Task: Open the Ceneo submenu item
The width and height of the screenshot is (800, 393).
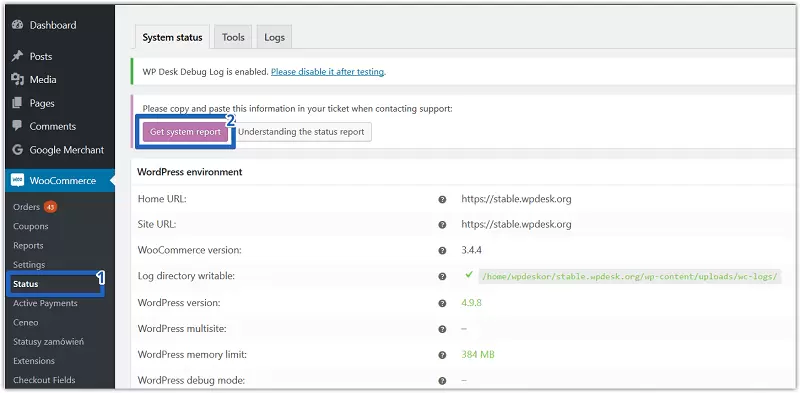Action: (x=26, y=323)
